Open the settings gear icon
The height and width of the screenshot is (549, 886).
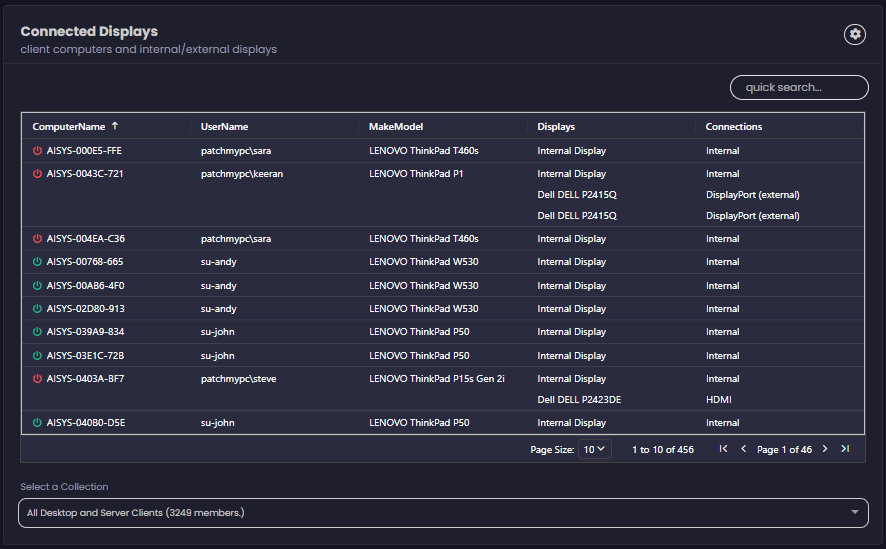tap(855, 34)
